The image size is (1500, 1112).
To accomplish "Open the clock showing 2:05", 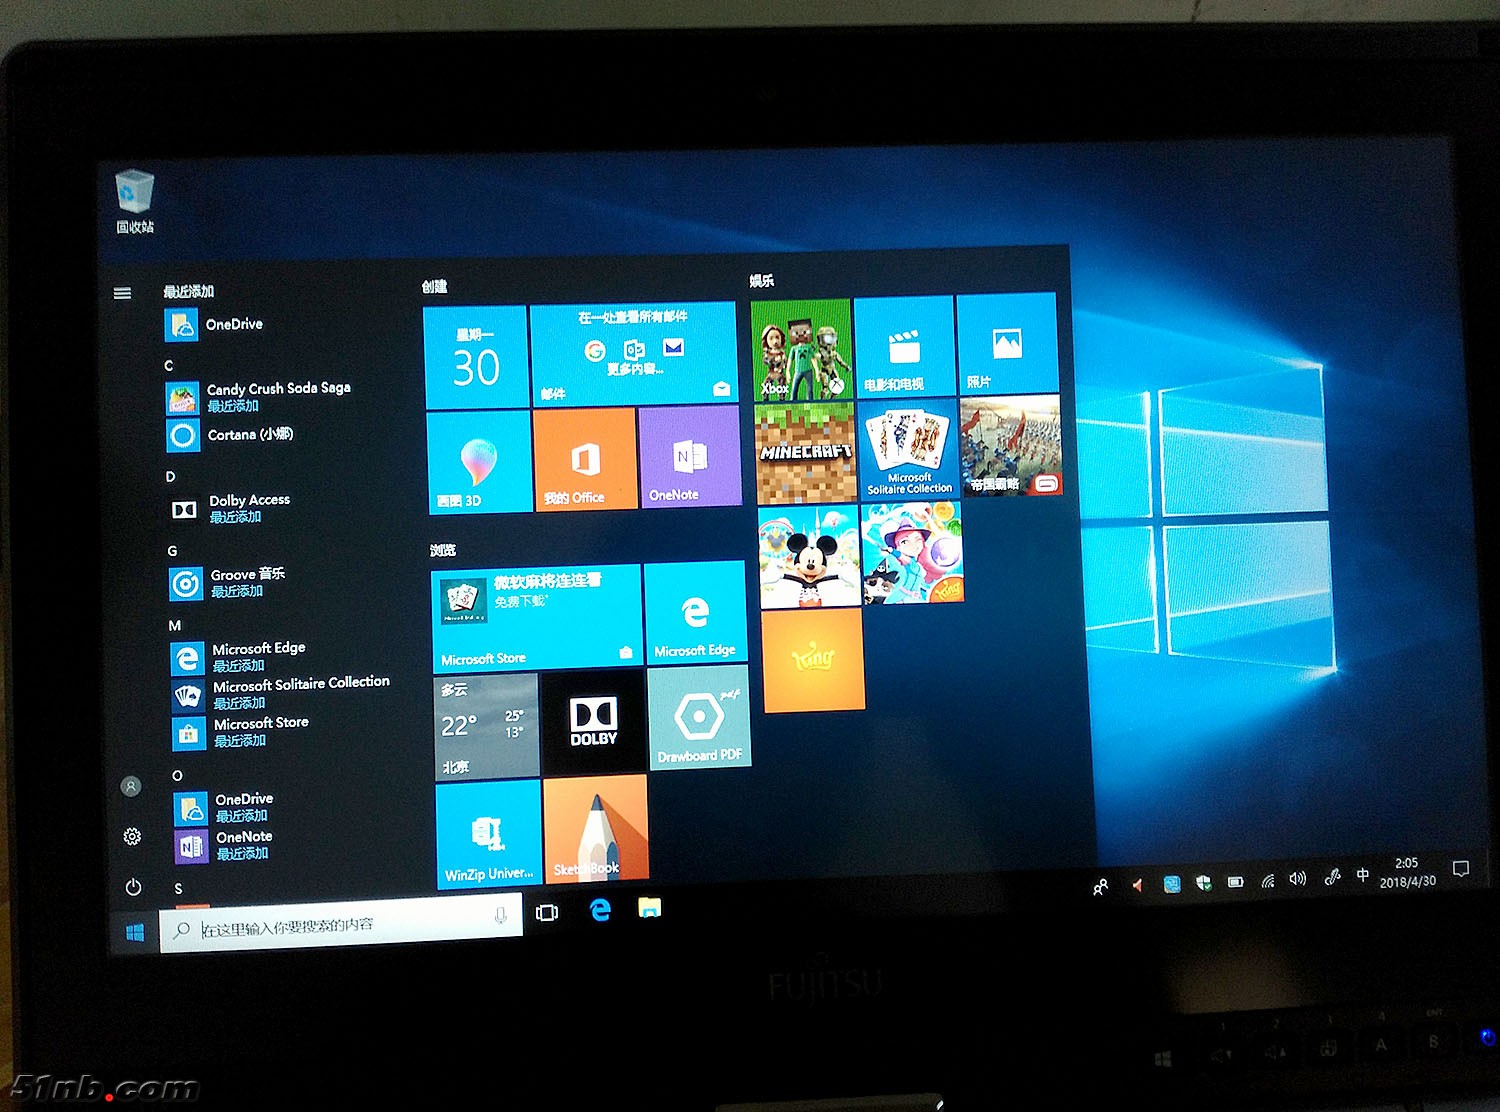I will pyautogui.click(x=1408, y=872).
